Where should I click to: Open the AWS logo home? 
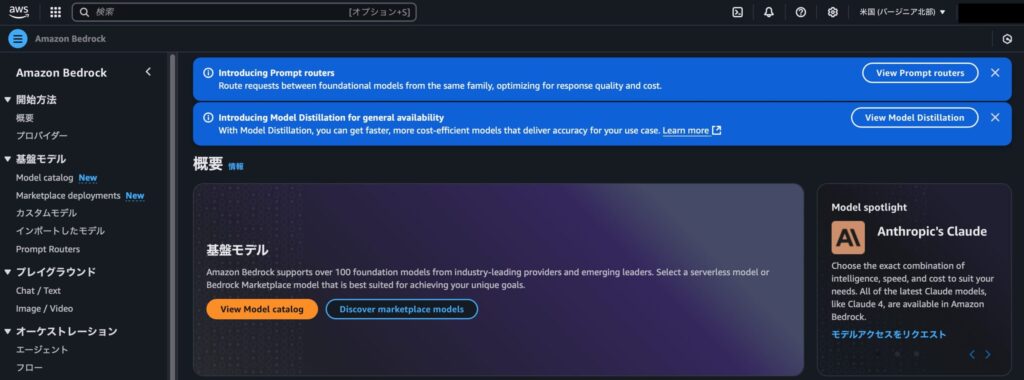[x=19, y=12]
